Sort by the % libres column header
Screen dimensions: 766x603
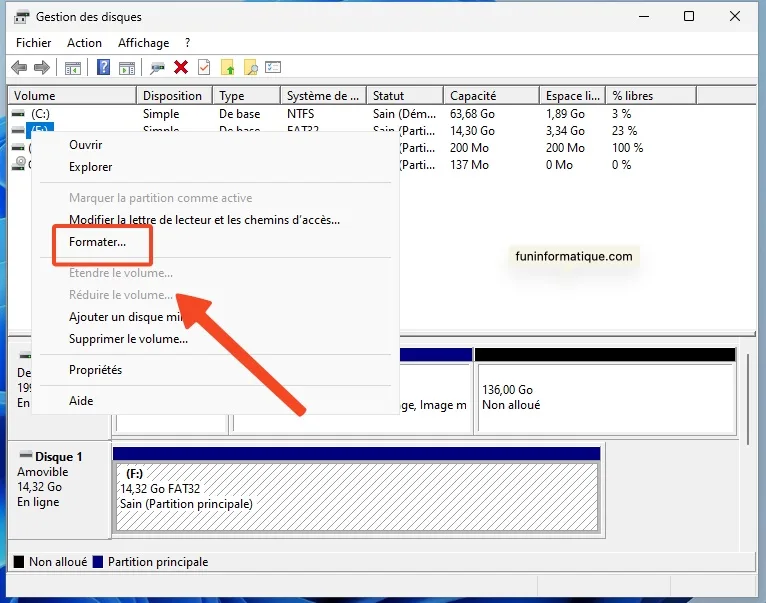tap(651, 96)
